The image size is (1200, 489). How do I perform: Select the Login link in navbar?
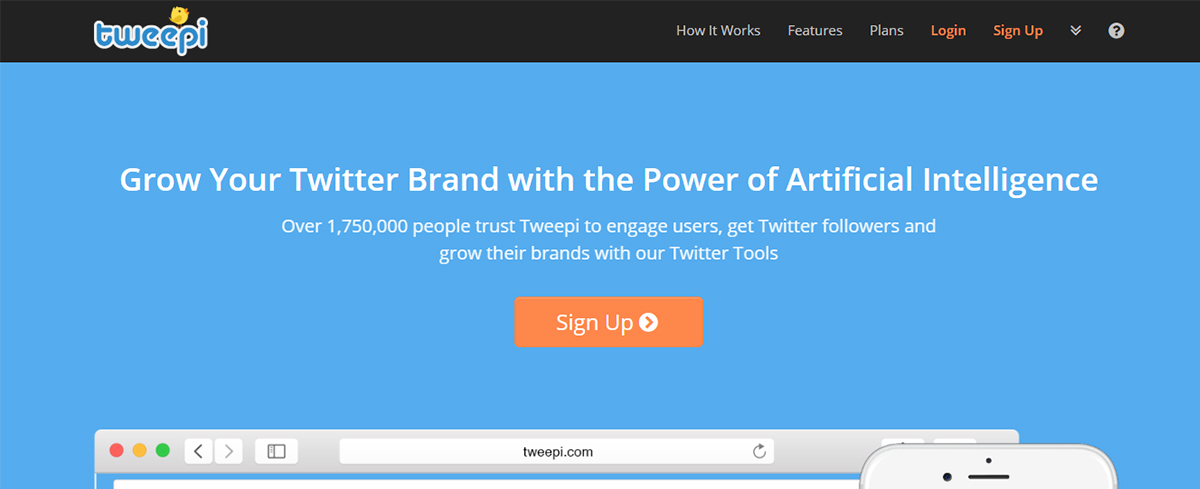[948, 31]
